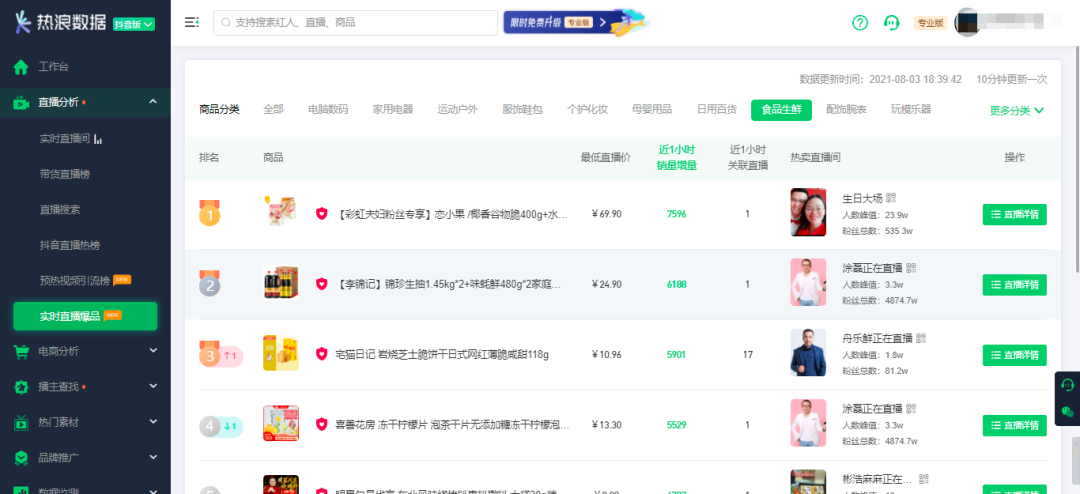Click the 热门素材 TV icon

[21, 422]
